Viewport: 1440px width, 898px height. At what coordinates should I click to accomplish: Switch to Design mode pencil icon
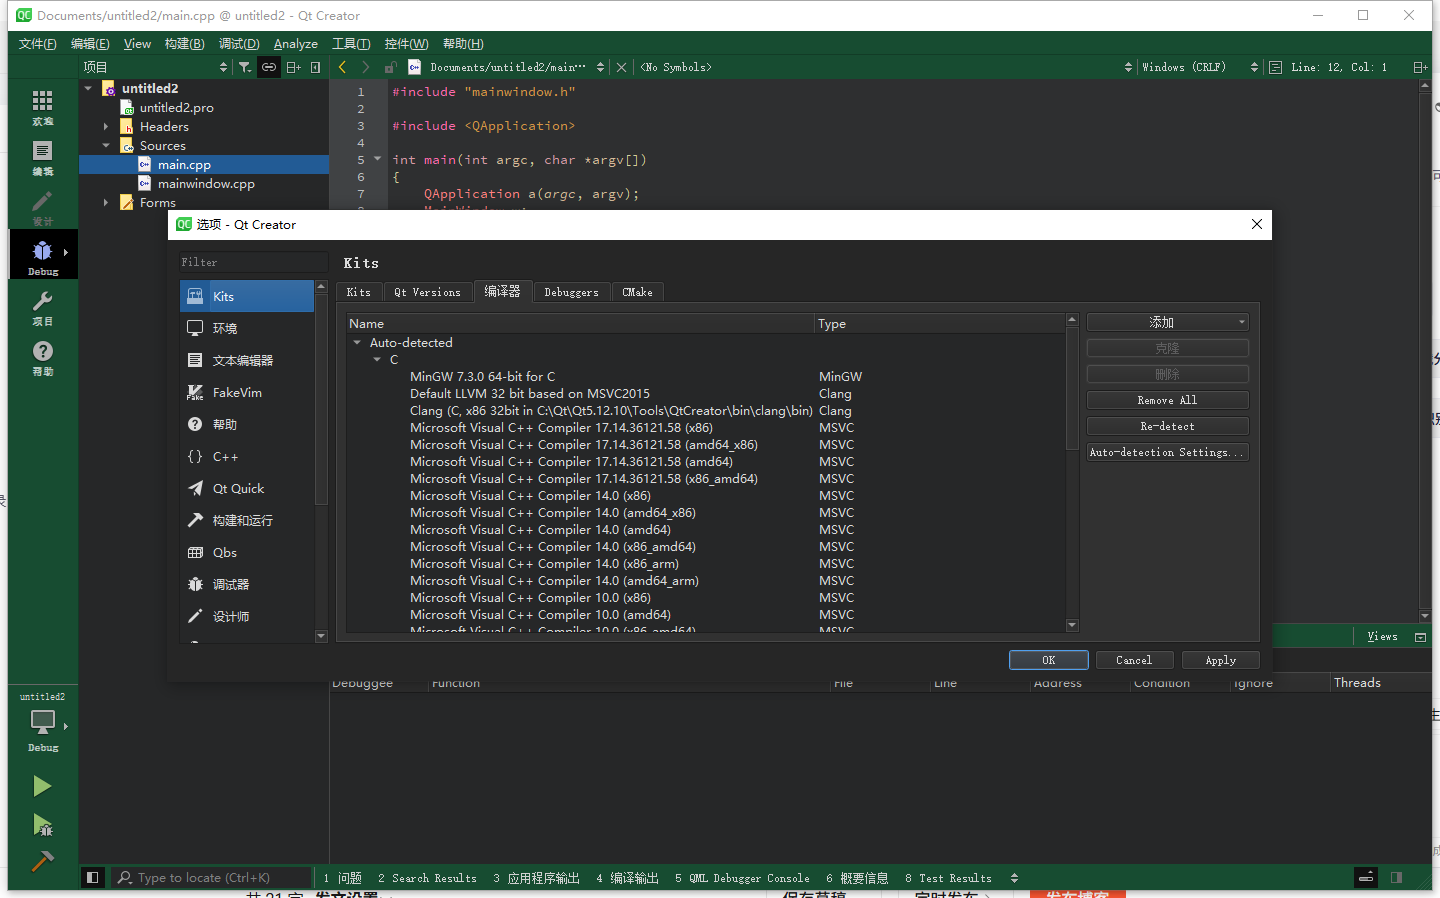[x=42, y=207]
